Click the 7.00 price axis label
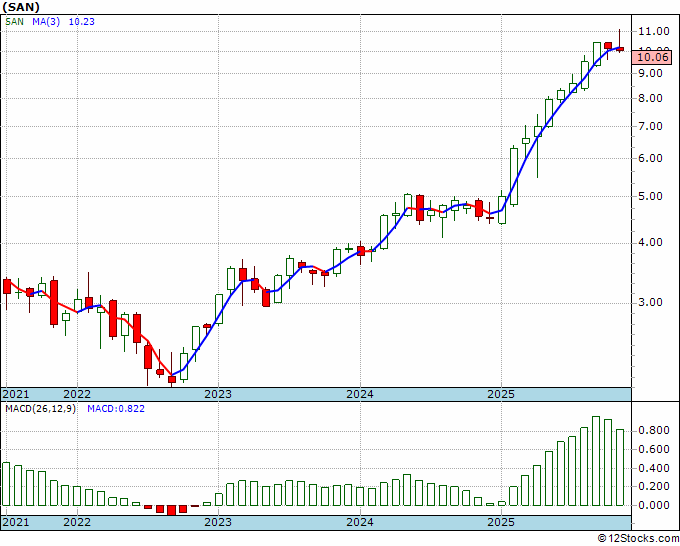 click(651, 127)
